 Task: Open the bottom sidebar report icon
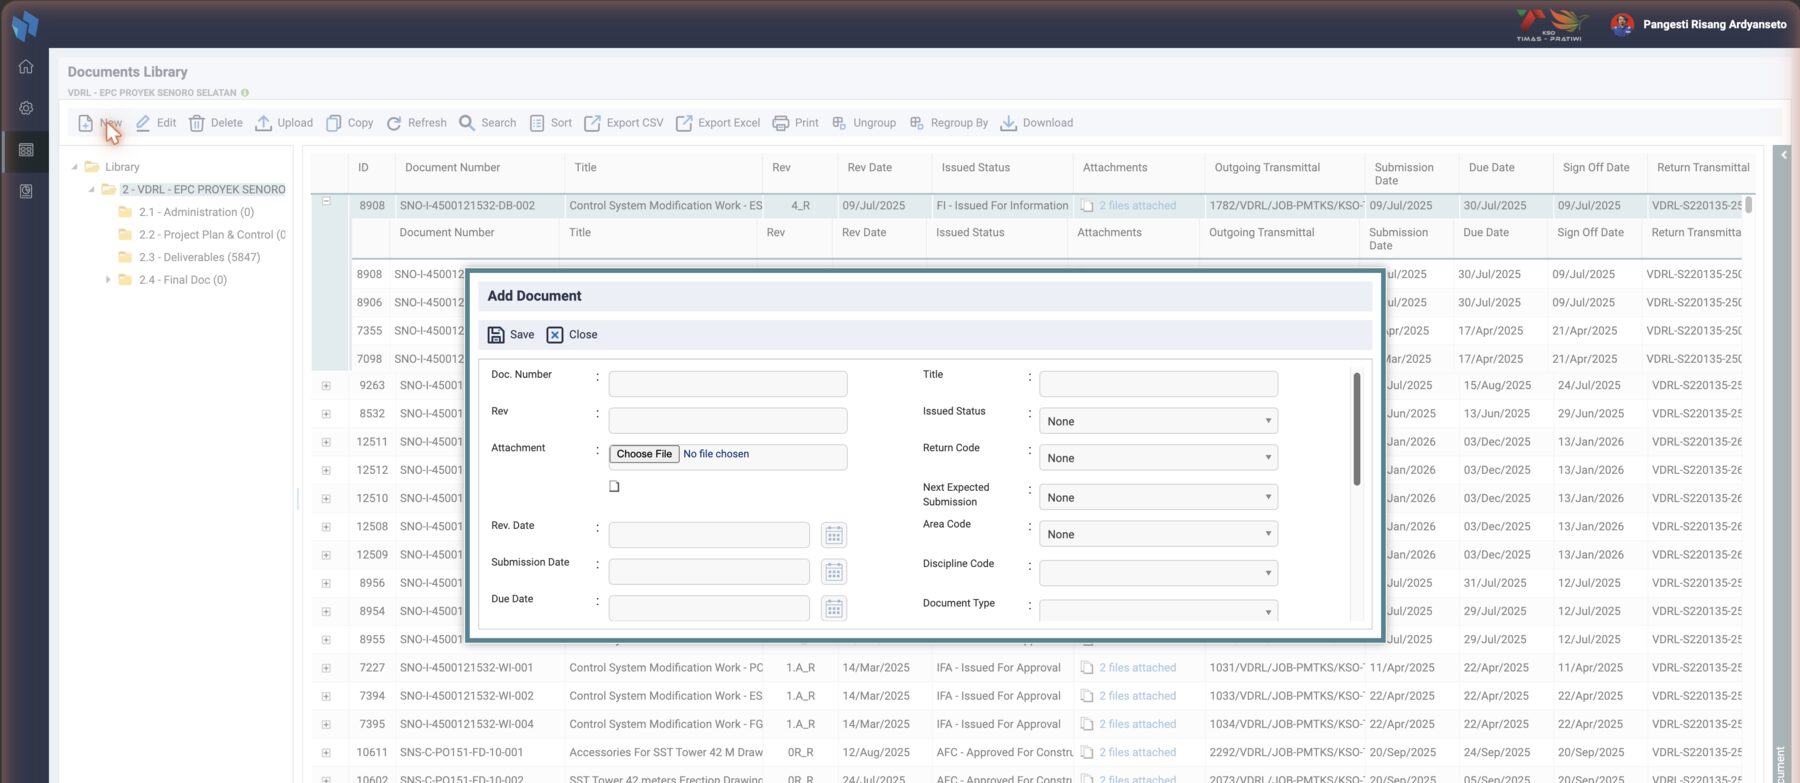pos(26,191)
